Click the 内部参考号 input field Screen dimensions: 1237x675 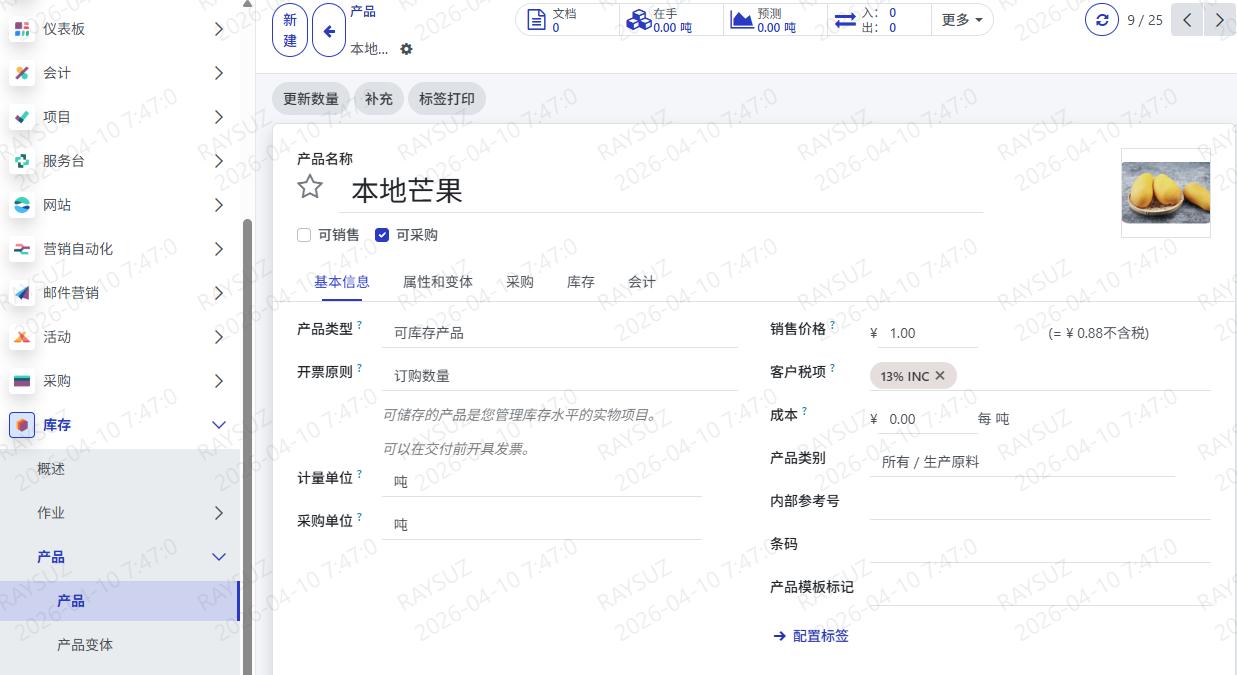click(x=1040, y=505)
